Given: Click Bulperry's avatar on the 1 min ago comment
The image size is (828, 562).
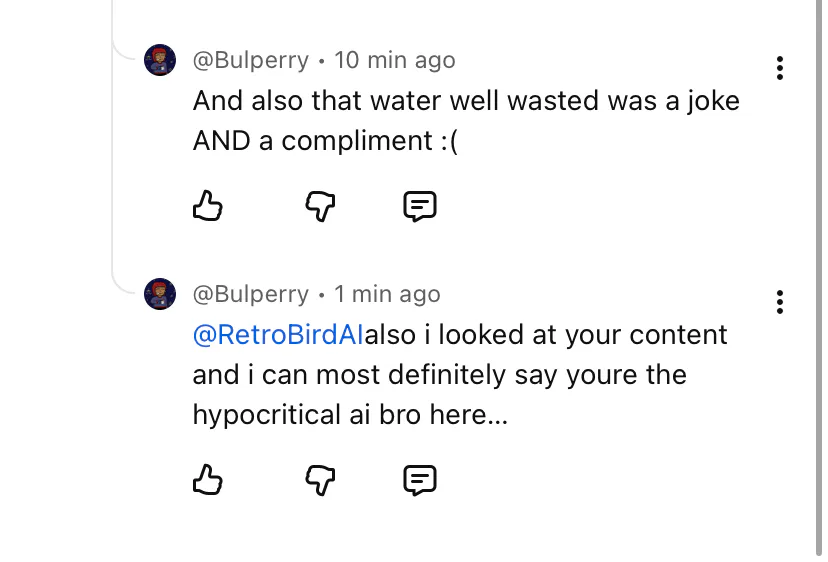Looking at the screenshot, I should pyautogui.click(x=160, y=294).
